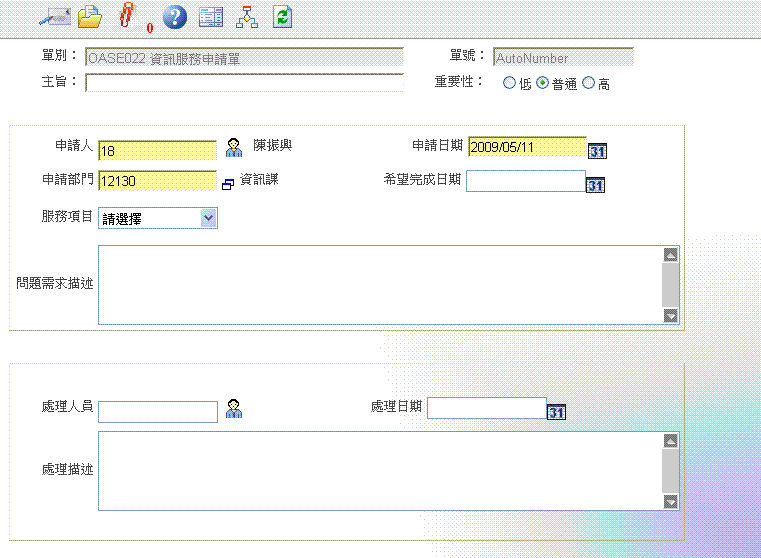
Task: Select the 普通 importance radio button
Action: click(x=543, y=84)
